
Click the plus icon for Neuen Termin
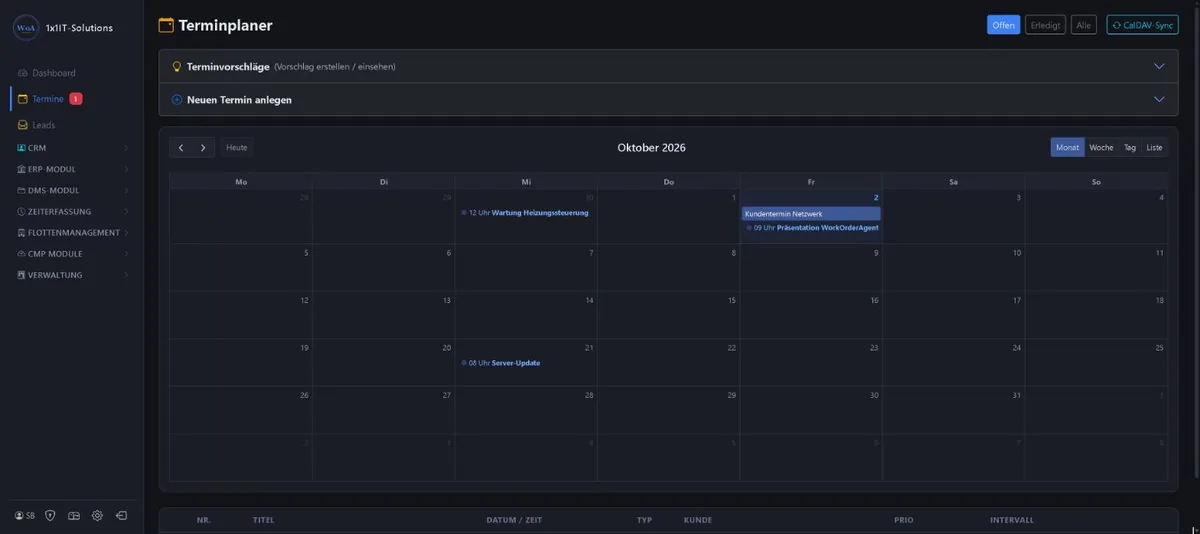pyautogui.click(x=177, y=100)
